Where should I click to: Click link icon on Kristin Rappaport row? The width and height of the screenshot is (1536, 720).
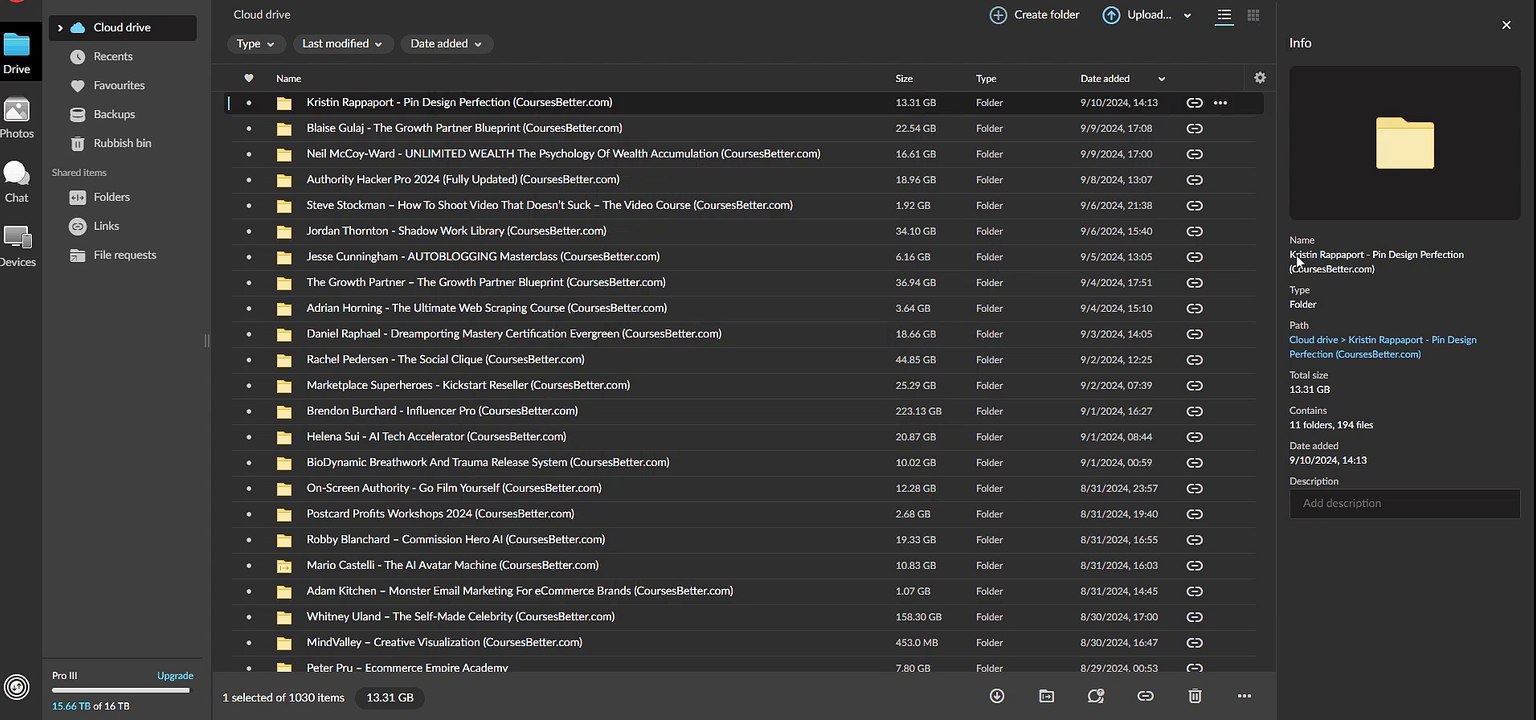[1194, 103]
